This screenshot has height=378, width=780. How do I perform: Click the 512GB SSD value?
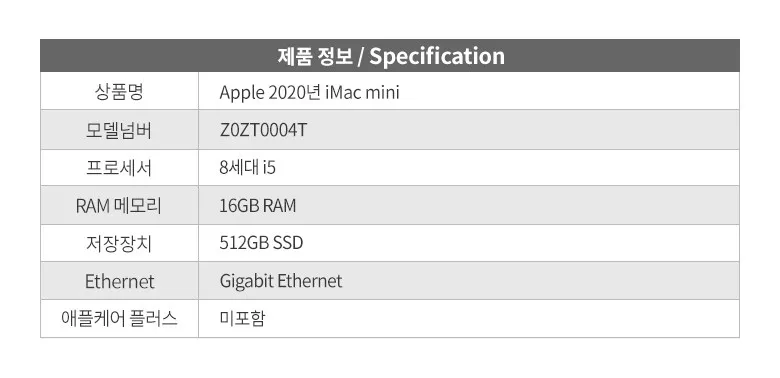[261, 243]
